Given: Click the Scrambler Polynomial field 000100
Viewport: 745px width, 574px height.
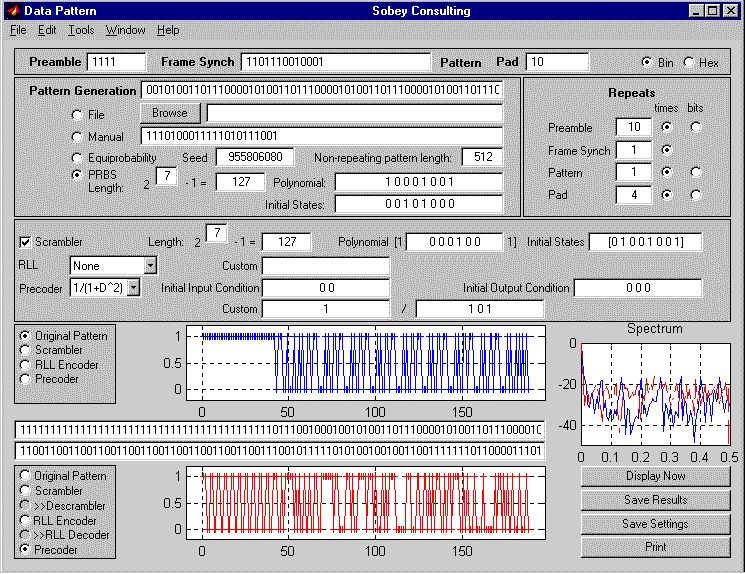Looking at the screenshot, I should pos(455,242).
